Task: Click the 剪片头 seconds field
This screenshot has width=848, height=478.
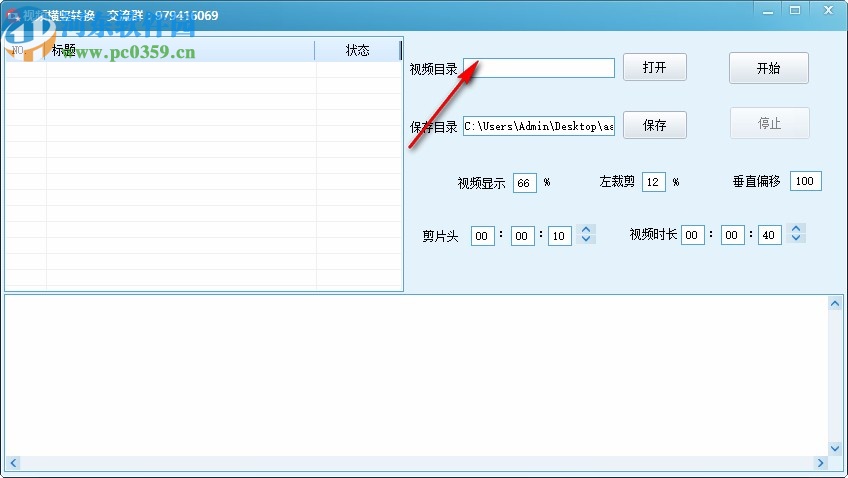Action: [559, 236]
